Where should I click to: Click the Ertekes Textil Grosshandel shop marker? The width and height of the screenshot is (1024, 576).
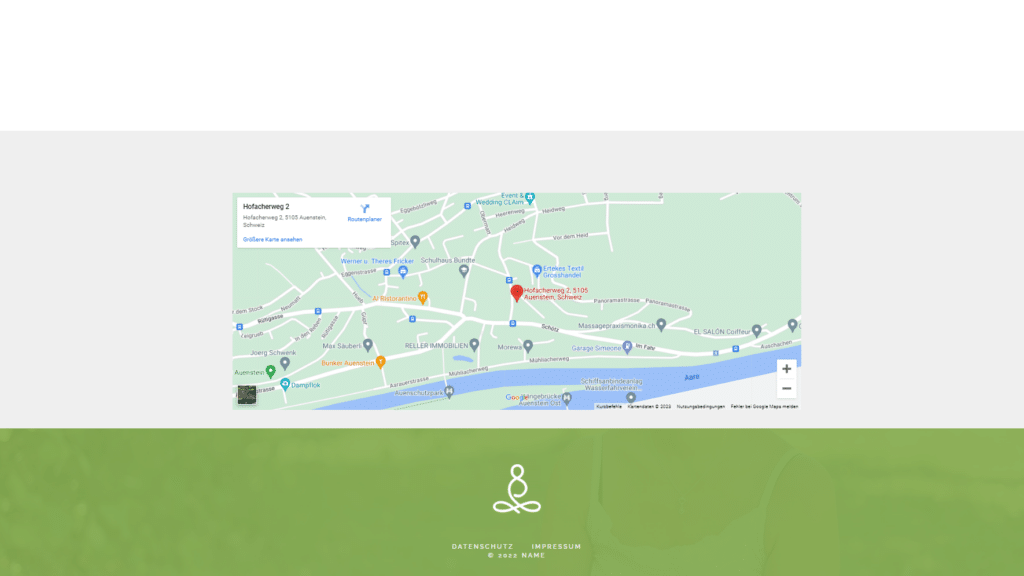(x=537, y=270)
